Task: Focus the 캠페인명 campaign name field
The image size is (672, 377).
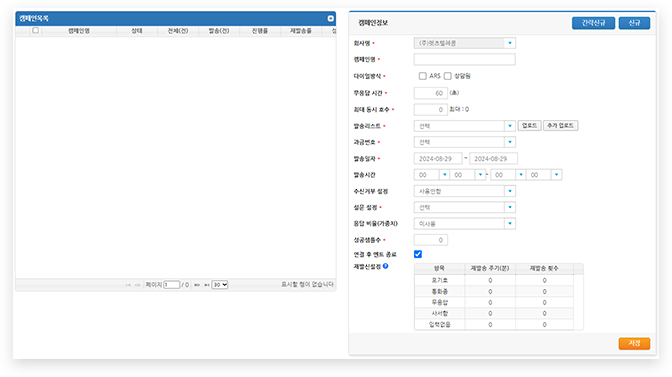Action: coord(465,60)
